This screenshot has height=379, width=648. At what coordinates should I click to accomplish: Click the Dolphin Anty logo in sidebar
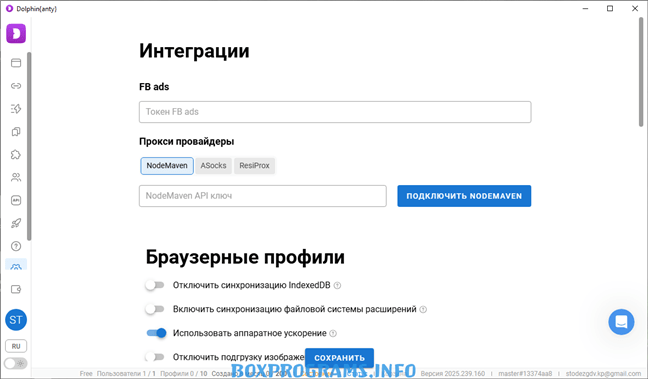[x=16, y=33]
